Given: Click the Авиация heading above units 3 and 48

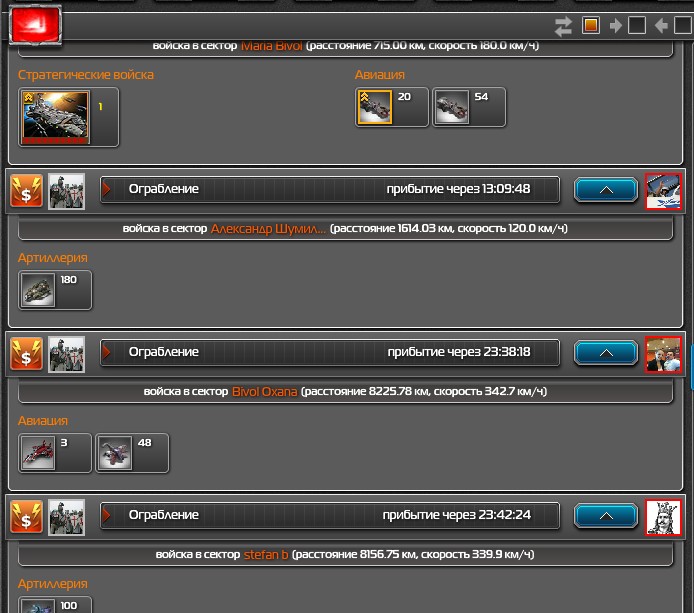Looking at the screenshot, I should (43, 421).
